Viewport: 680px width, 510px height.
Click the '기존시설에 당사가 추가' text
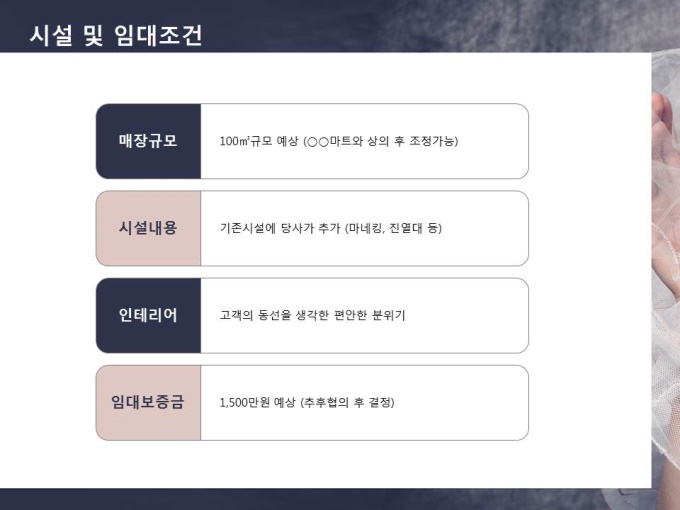[x=279, y=228]
